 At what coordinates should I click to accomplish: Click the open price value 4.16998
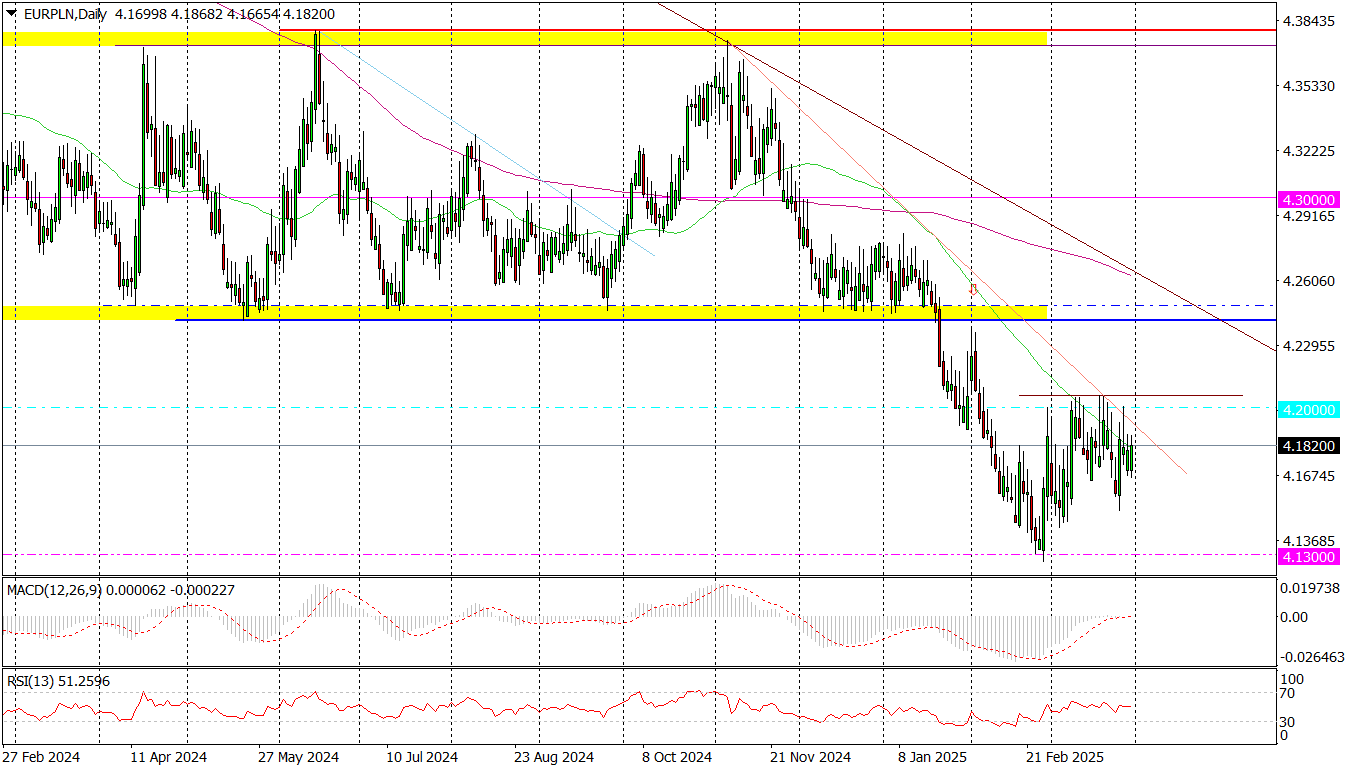140,15
